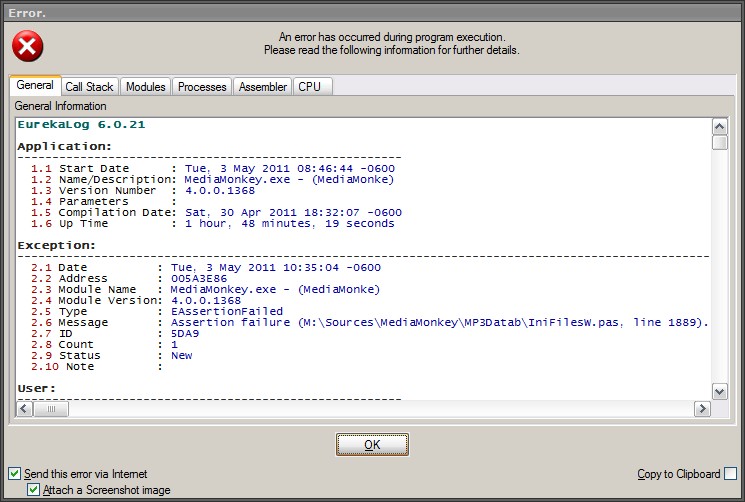Switch to the Modules tab

click(x=145, y=87)
